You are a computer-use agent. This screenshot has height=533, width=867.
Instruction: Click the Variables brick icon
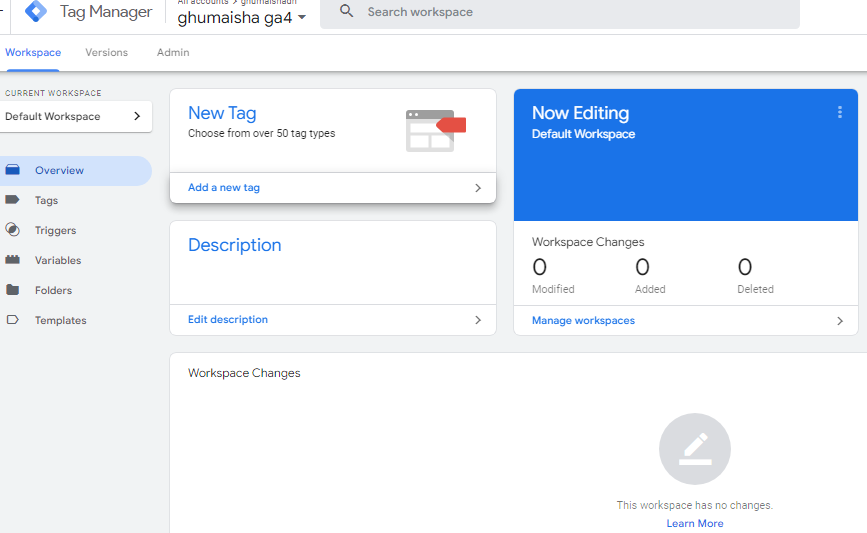pyautogui.click(x=12, y=259)
